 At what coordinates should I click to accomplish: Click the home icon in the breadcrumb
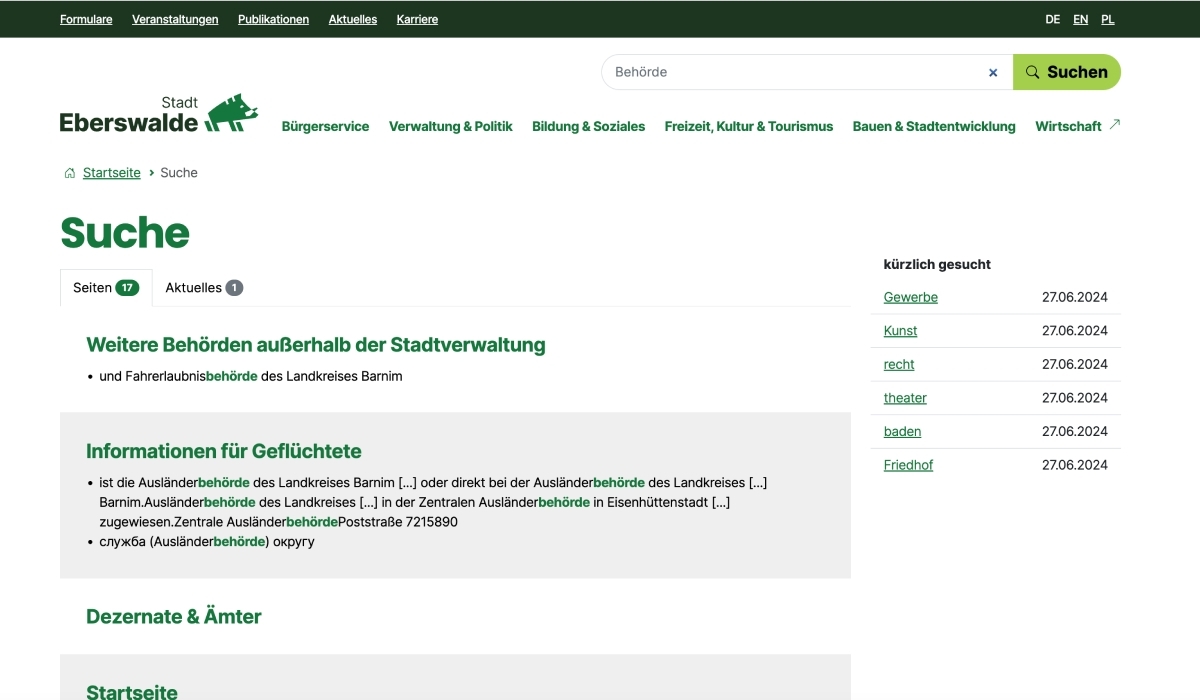click(x=69, y=173)
